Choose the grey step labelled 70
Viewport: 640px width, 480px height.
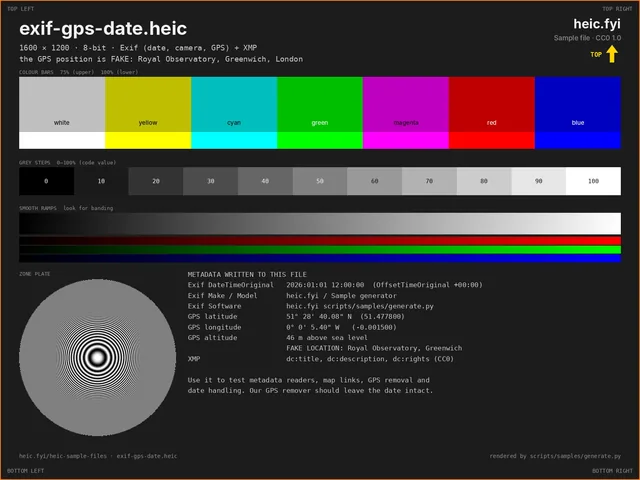pyautogui.click(x=429, y=181)
